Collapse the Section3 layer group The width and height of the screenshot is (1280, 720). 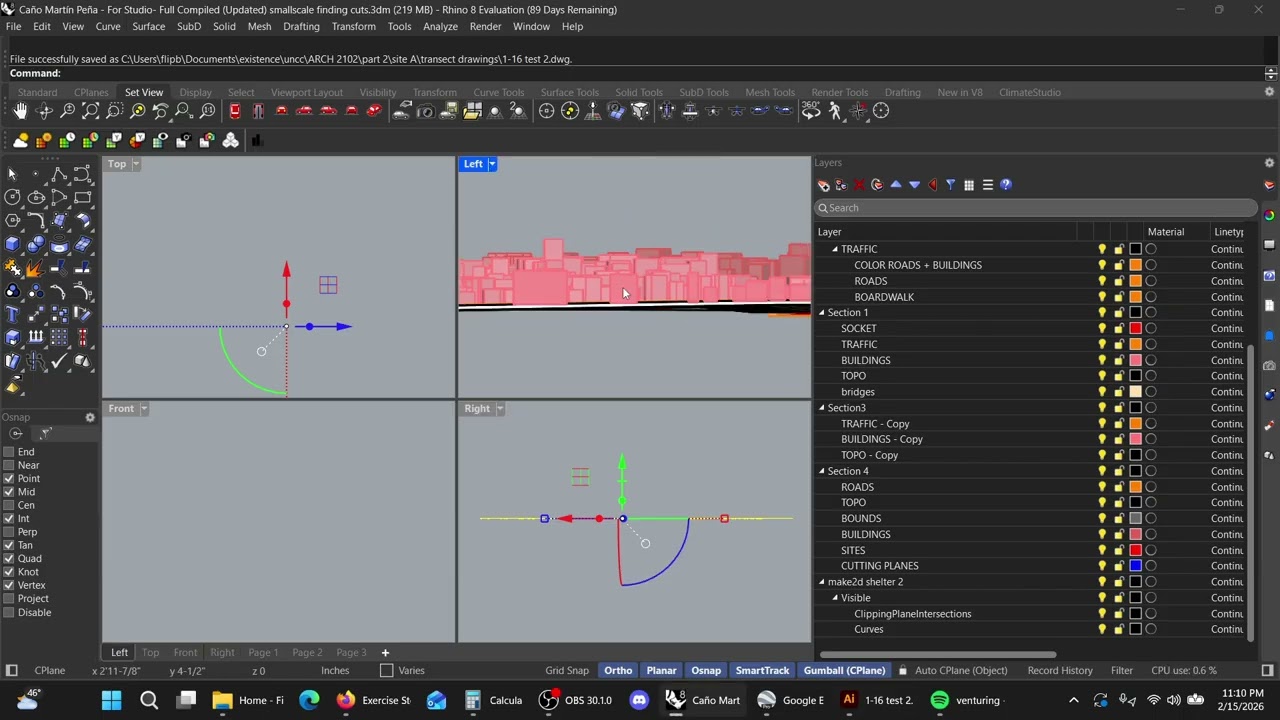coord(822,408)
